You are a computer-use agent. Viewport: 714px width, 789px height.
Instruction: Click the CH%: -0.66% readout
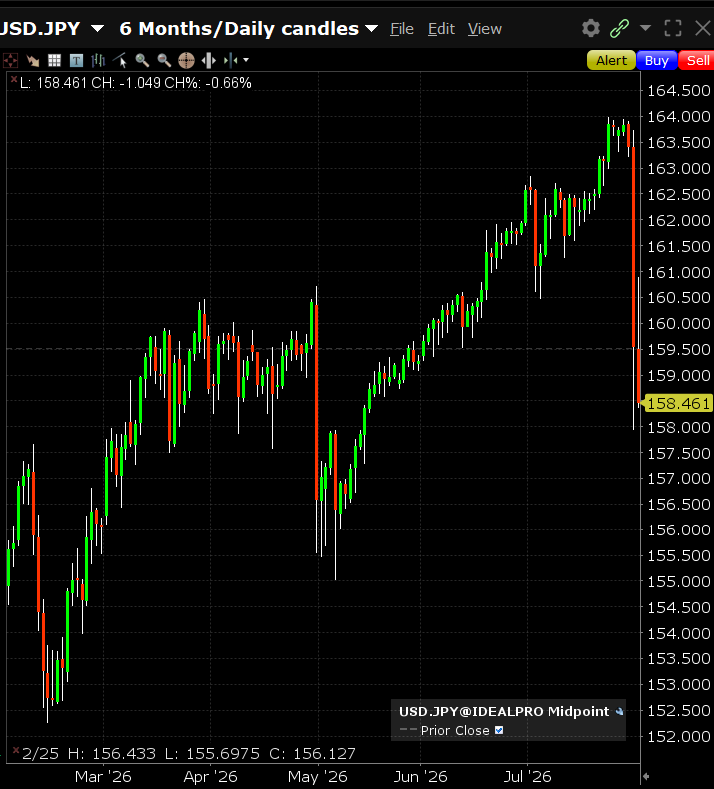pyautogui.click(x=208, y=83)
